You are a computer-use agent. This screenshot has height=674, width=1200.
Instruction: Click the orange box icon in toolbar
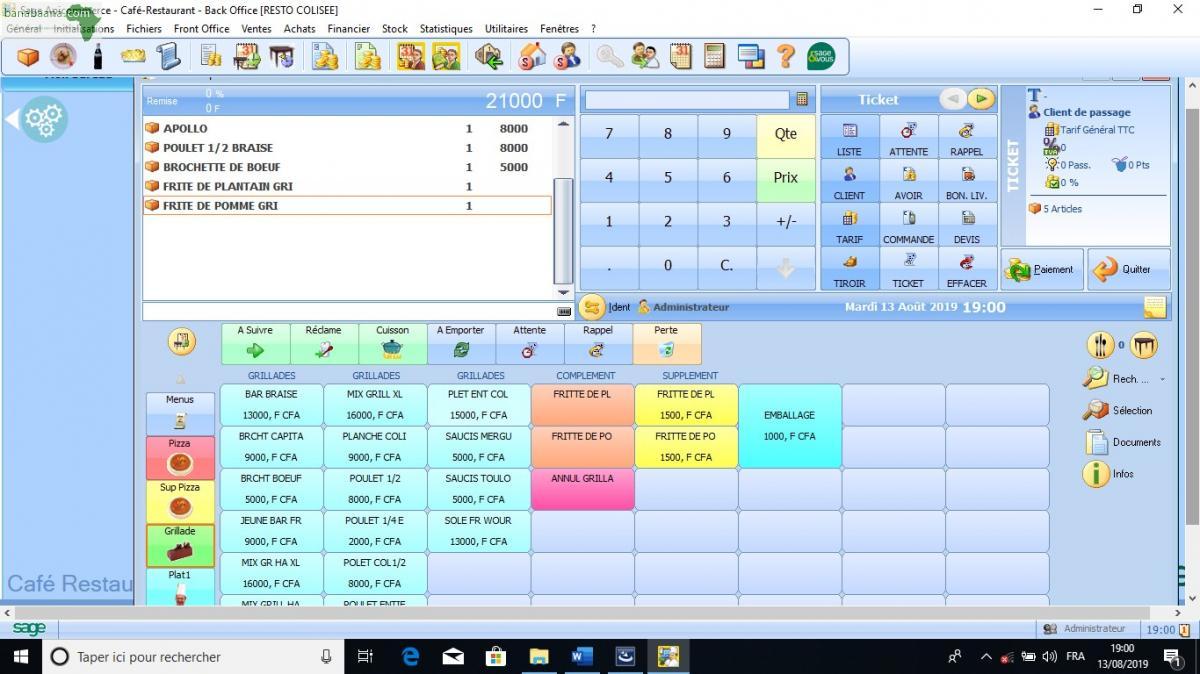(27, 57)
